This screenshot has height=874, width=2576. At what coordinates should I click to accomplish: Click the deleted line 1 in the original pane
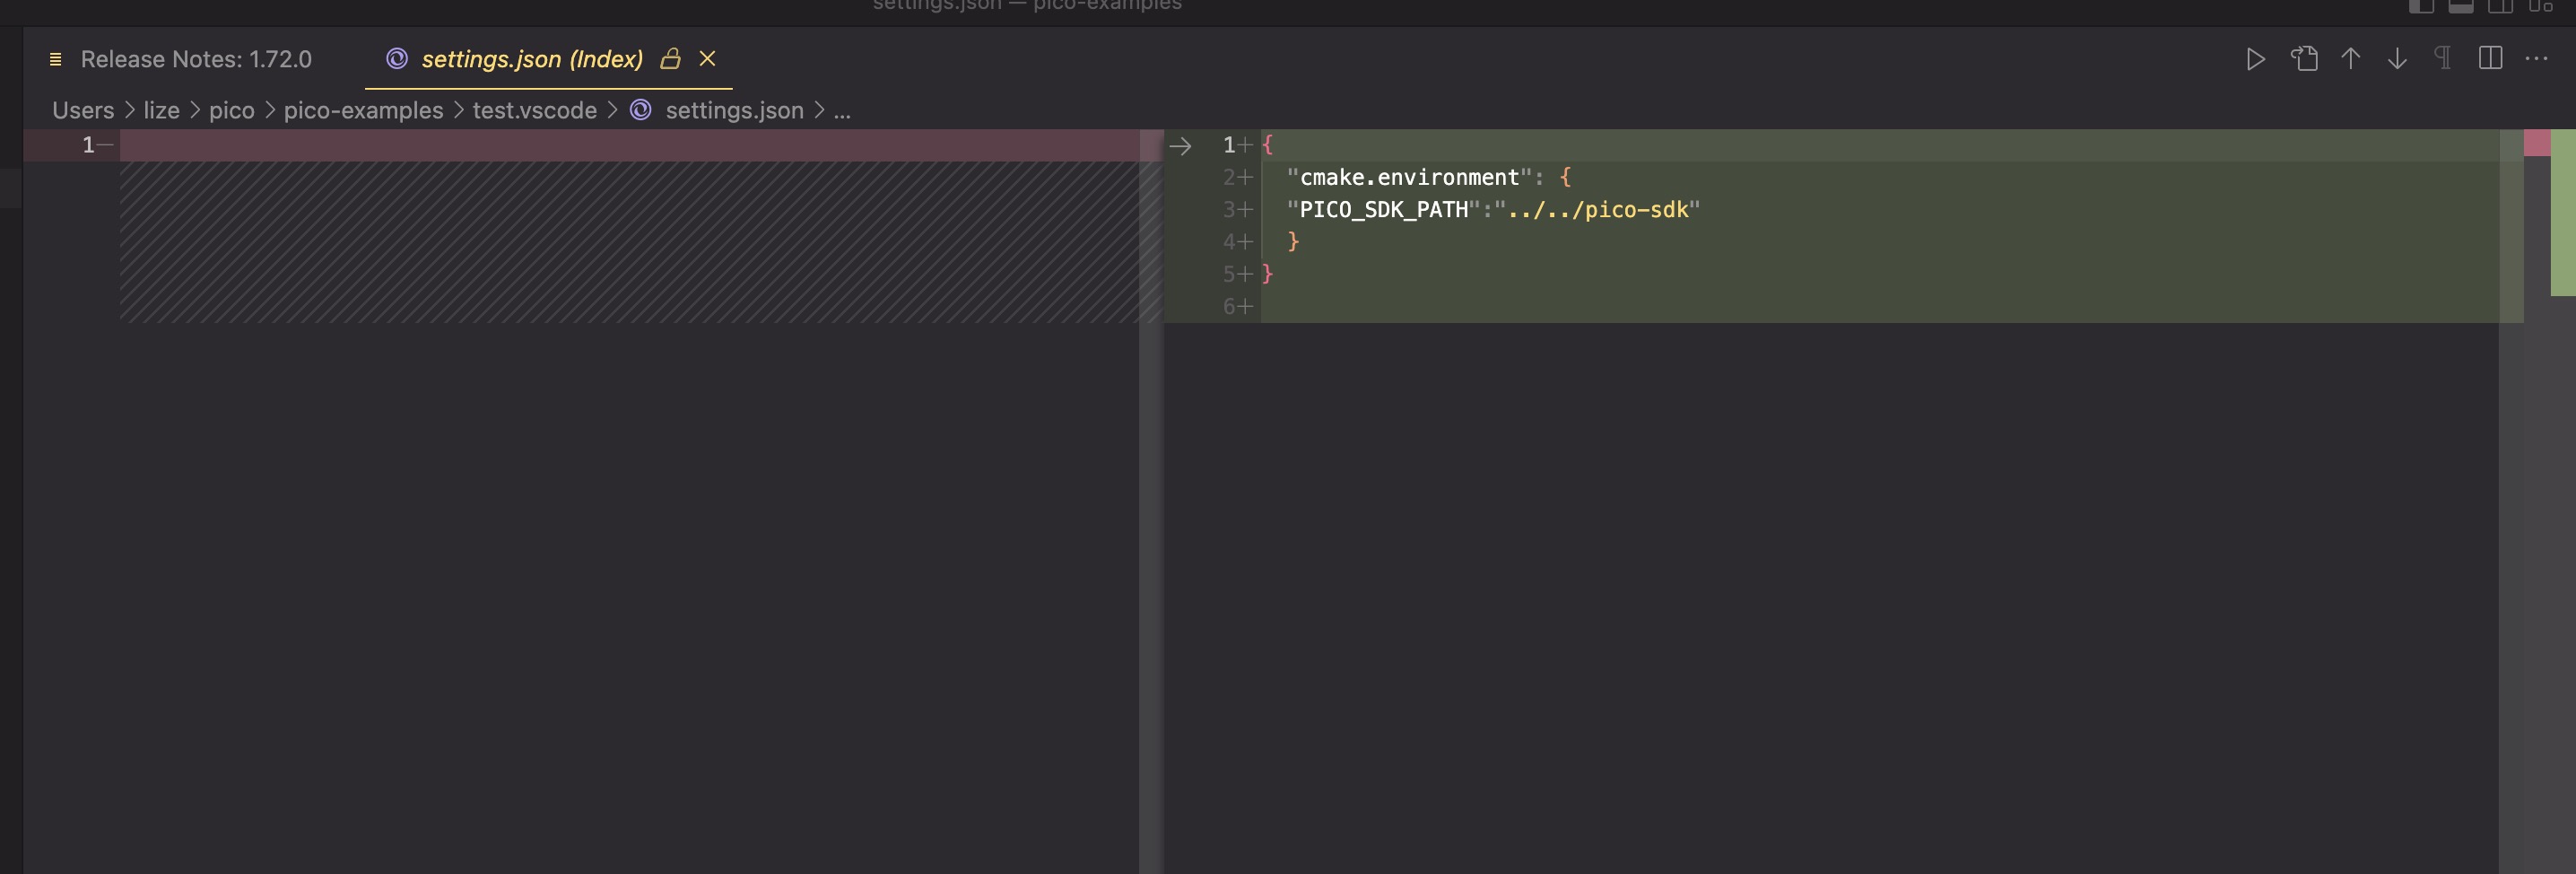(x=629, y=146)
